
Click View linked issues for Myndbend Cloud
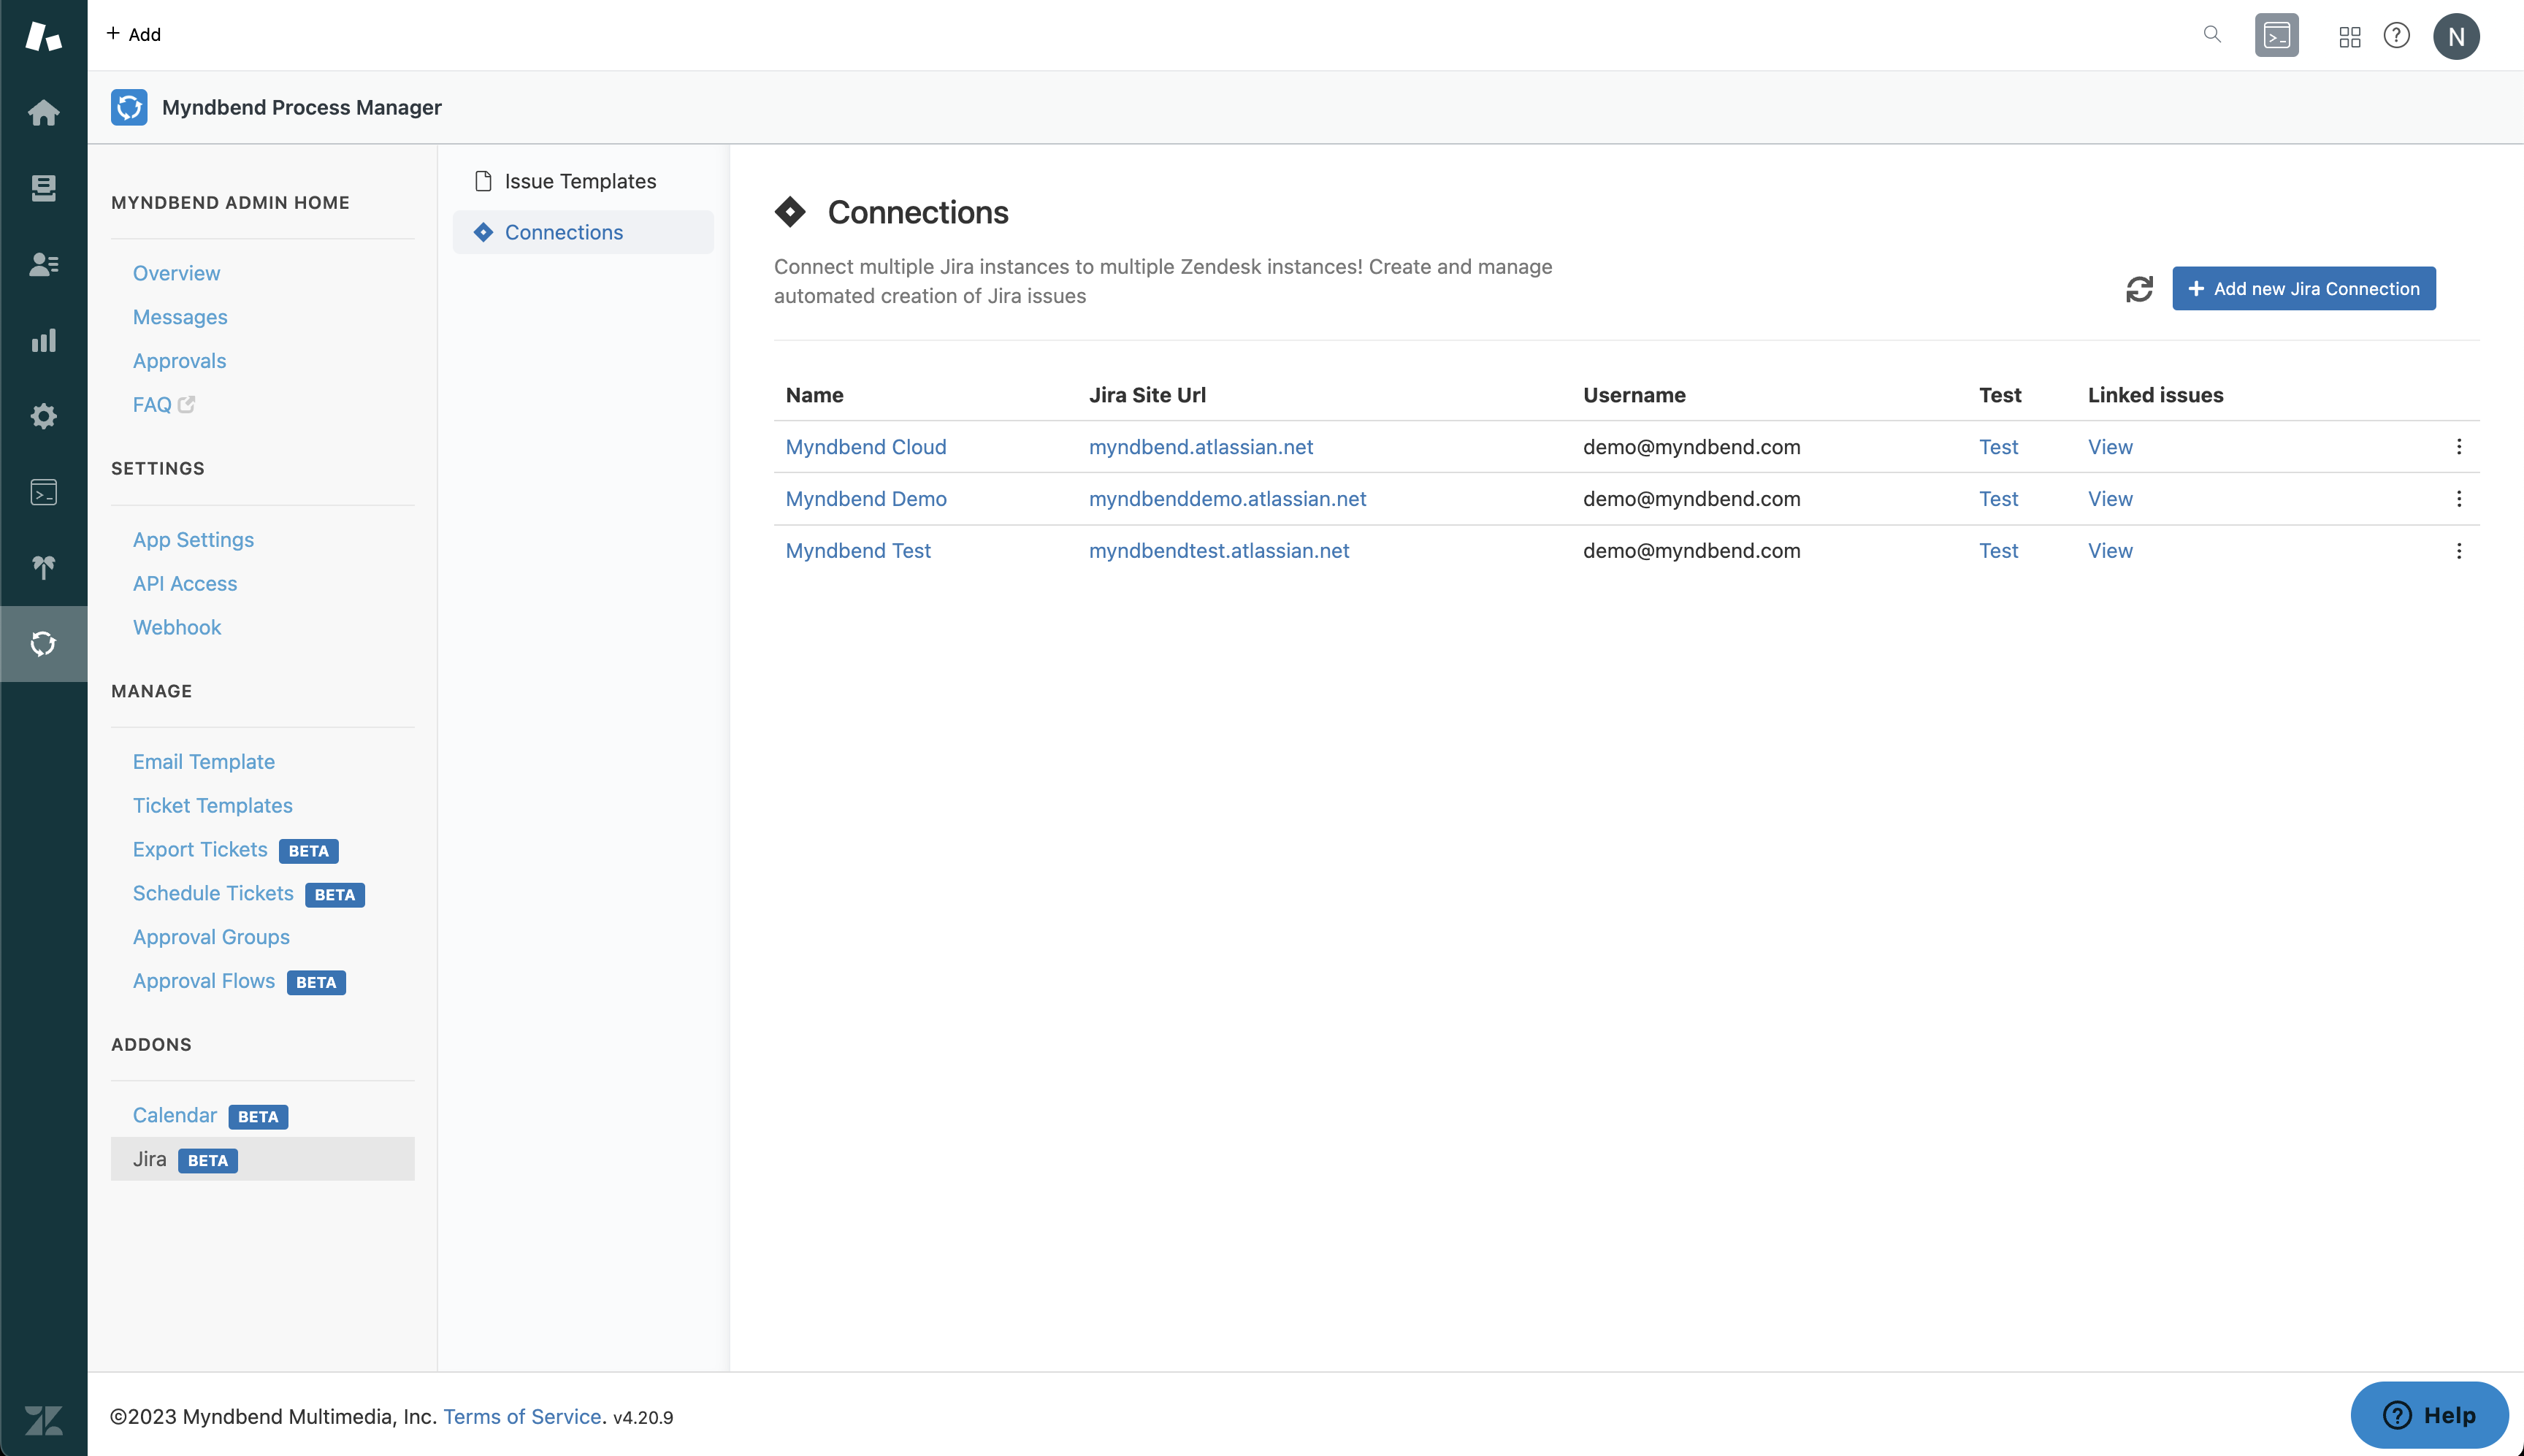coord(2110,445)
